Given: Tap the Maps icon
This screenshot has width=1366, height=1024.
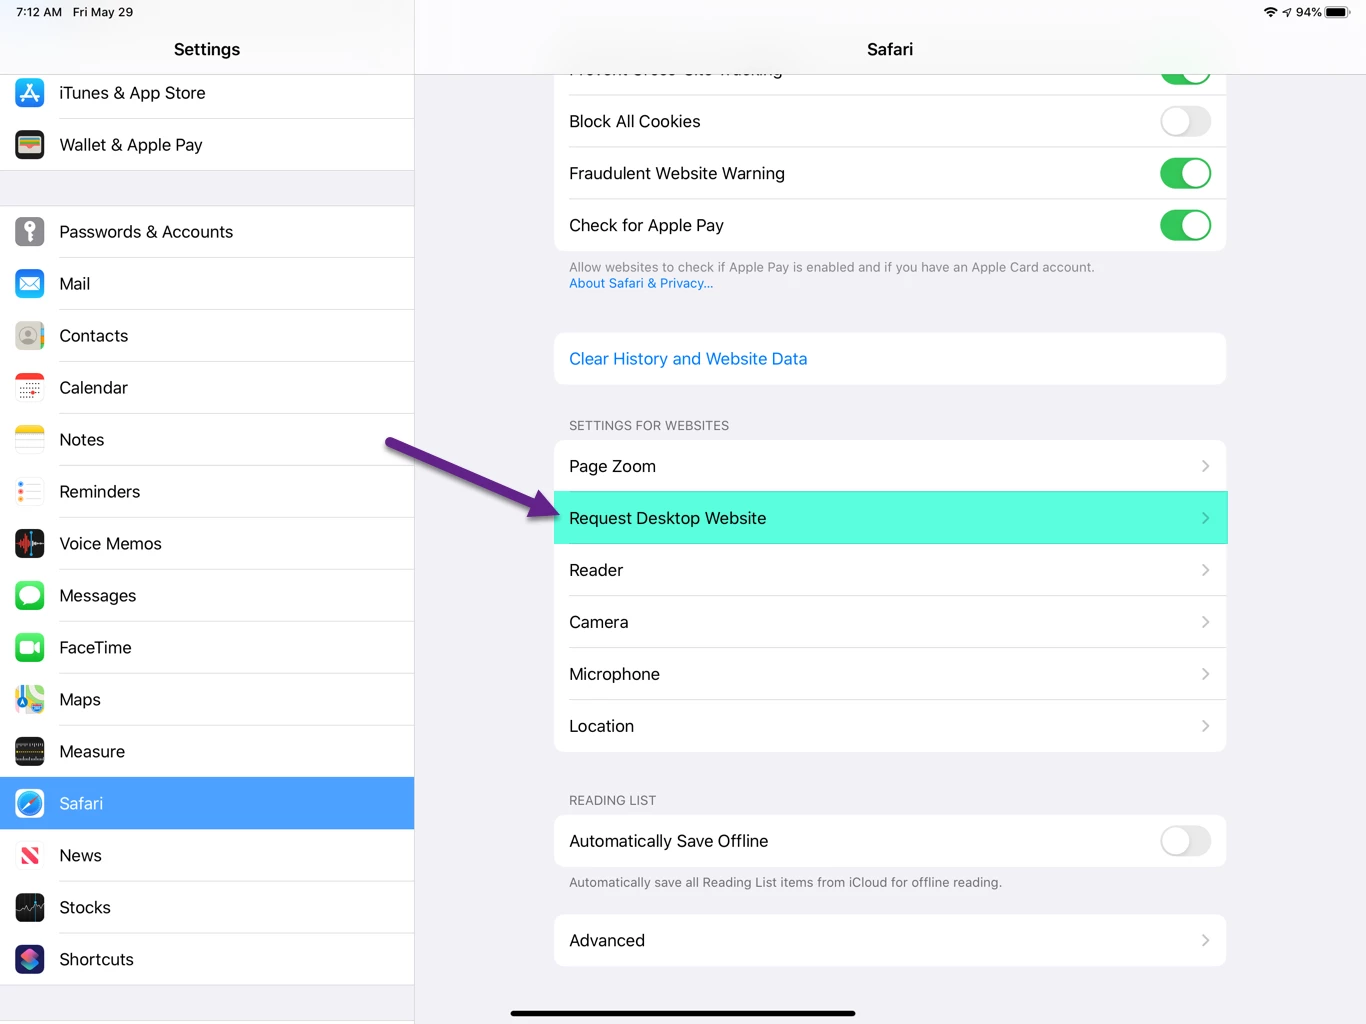Looking at the screenshot, I should (x=30, y=700).
